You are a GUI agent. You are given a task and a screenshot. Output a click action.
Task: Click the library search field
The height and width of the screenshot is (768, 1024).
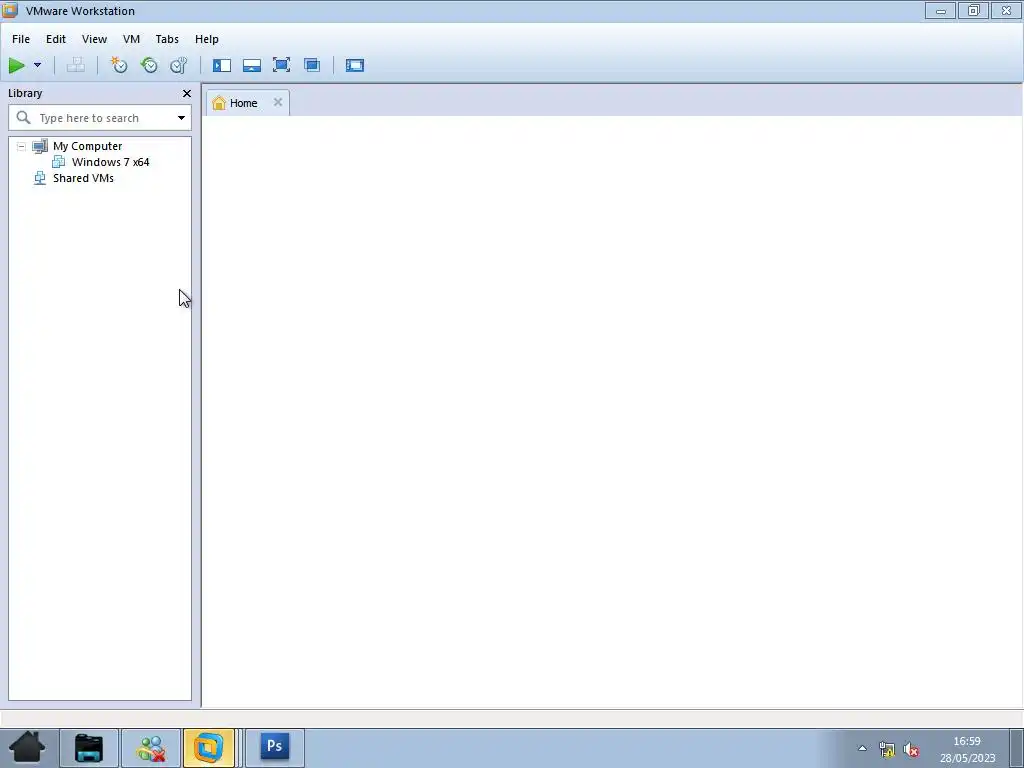point(100,118)
